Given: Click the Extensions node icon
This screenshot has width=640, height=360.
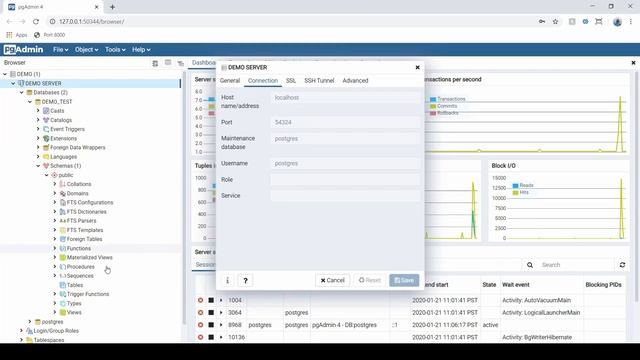Looking at the screenshot, I should 46,138.
